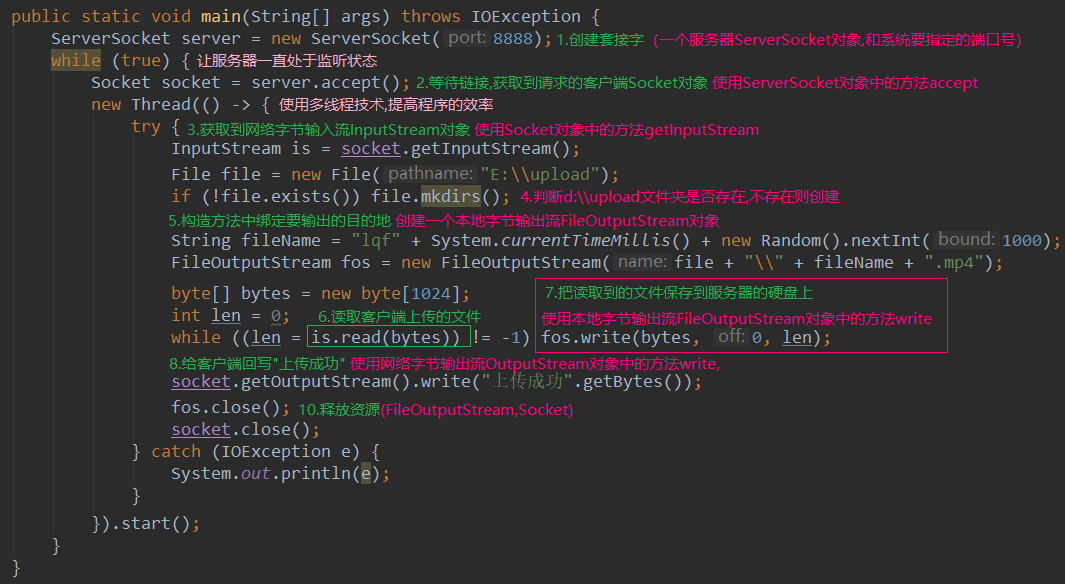Click 'bytes' in byte[] bytes declaration
The width and height of the screenshot is (1065, 584).
point(266,293)
